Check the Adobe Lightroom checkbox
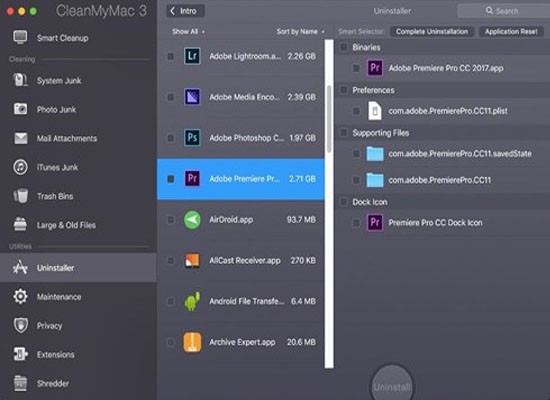550x400 pixels. [170, 56]
